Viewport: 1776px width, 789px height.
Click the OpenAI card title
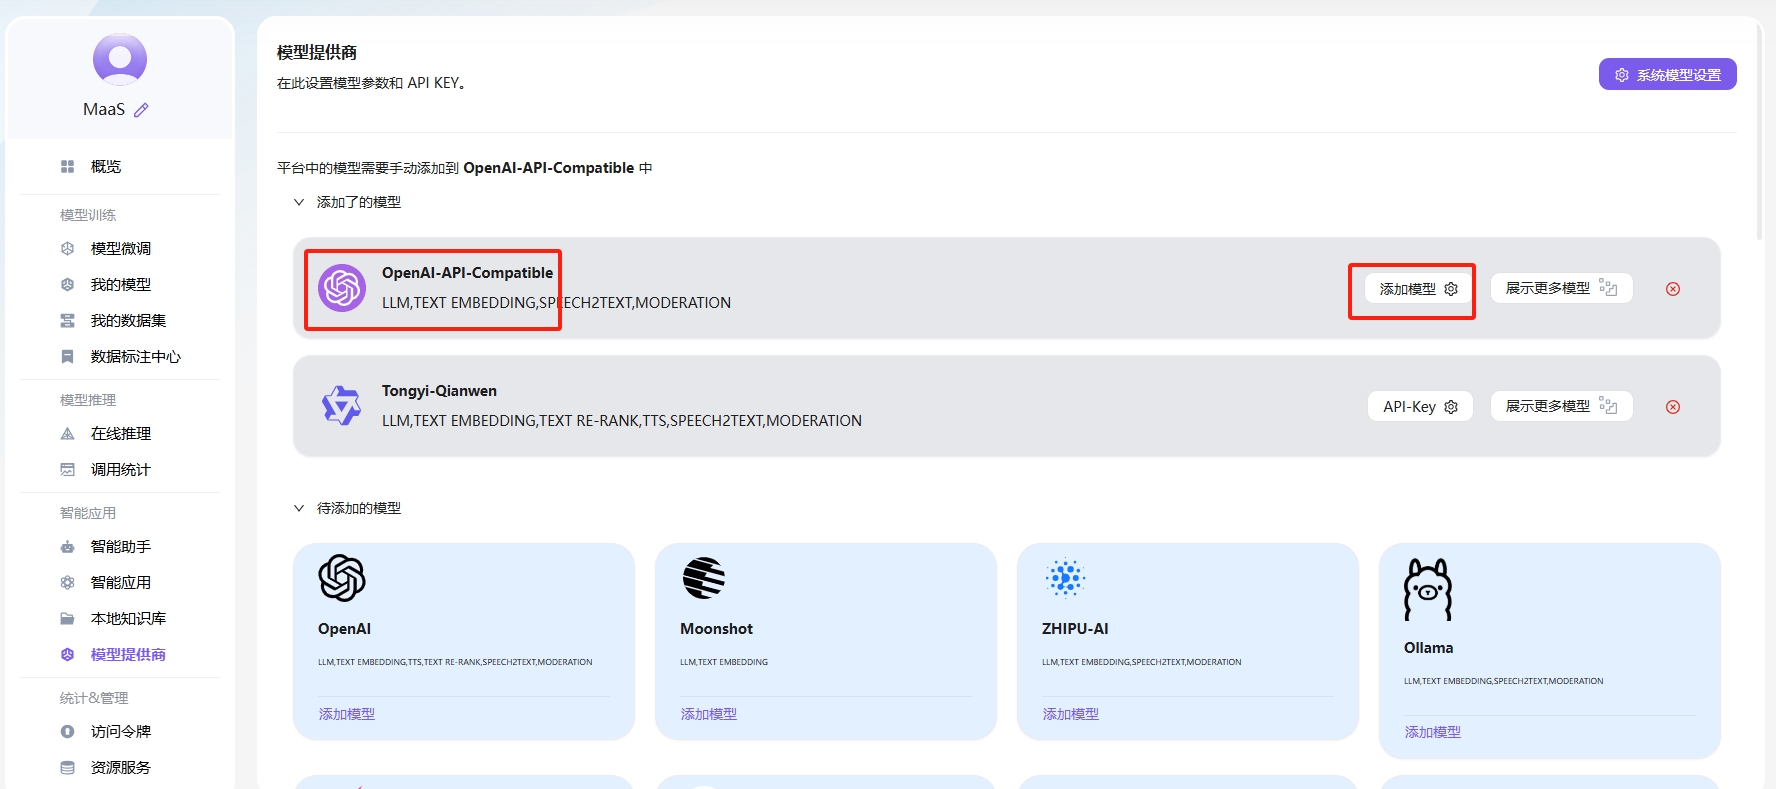click(344, 629)
